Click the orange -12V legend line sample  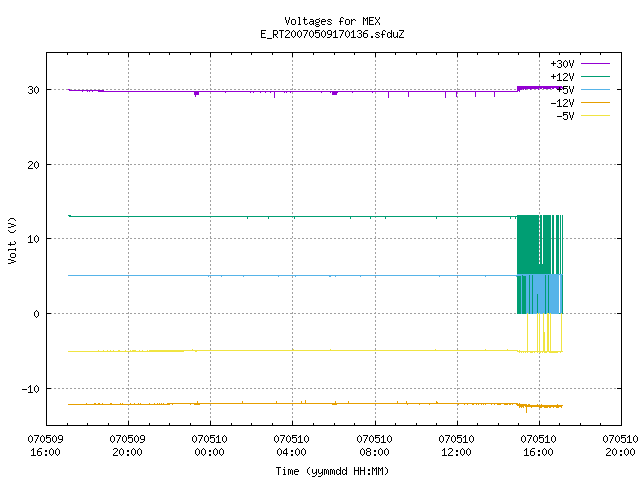click(595, 102)
